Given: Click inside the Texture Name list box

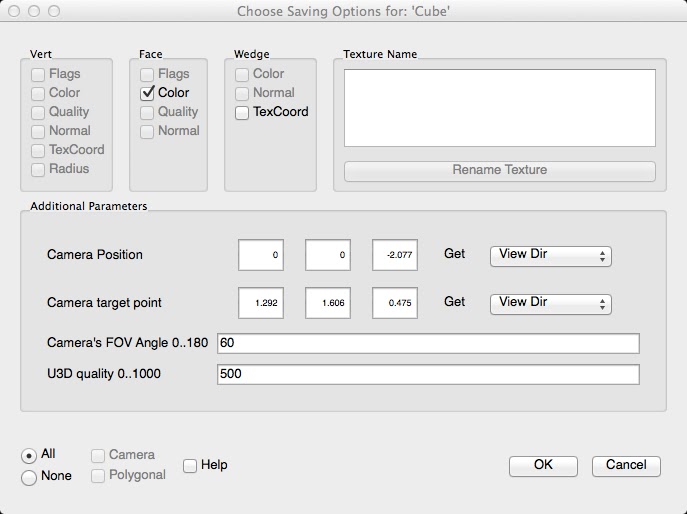Looking at the screenshot, I should click(x=499, y=108).
